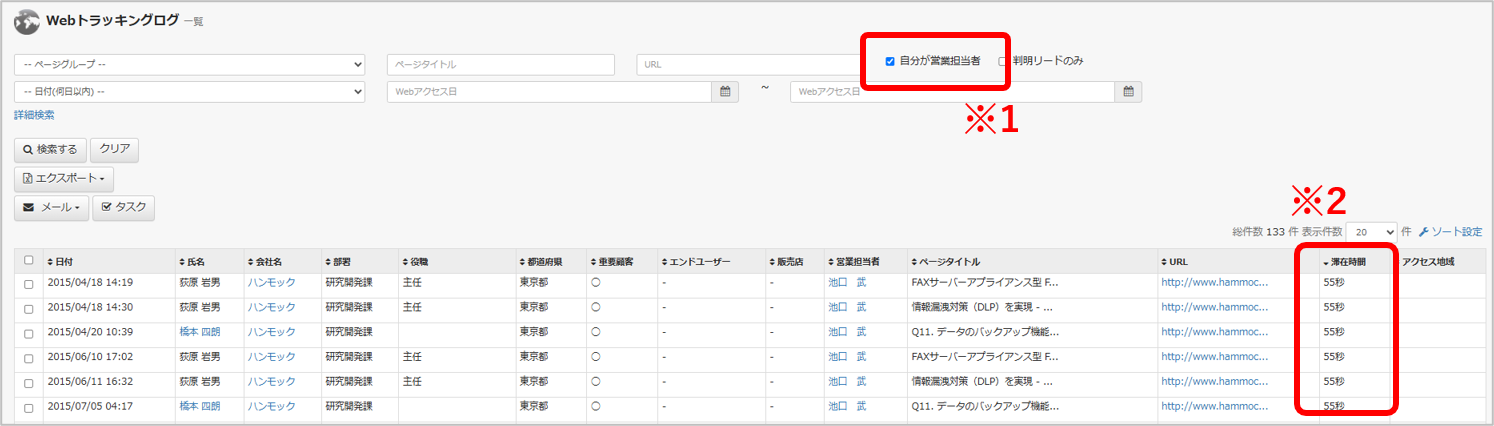The height and width of the screenshot is (426, 1494).
Task: Click the ページタイトル input field
Action: [500, 64]
